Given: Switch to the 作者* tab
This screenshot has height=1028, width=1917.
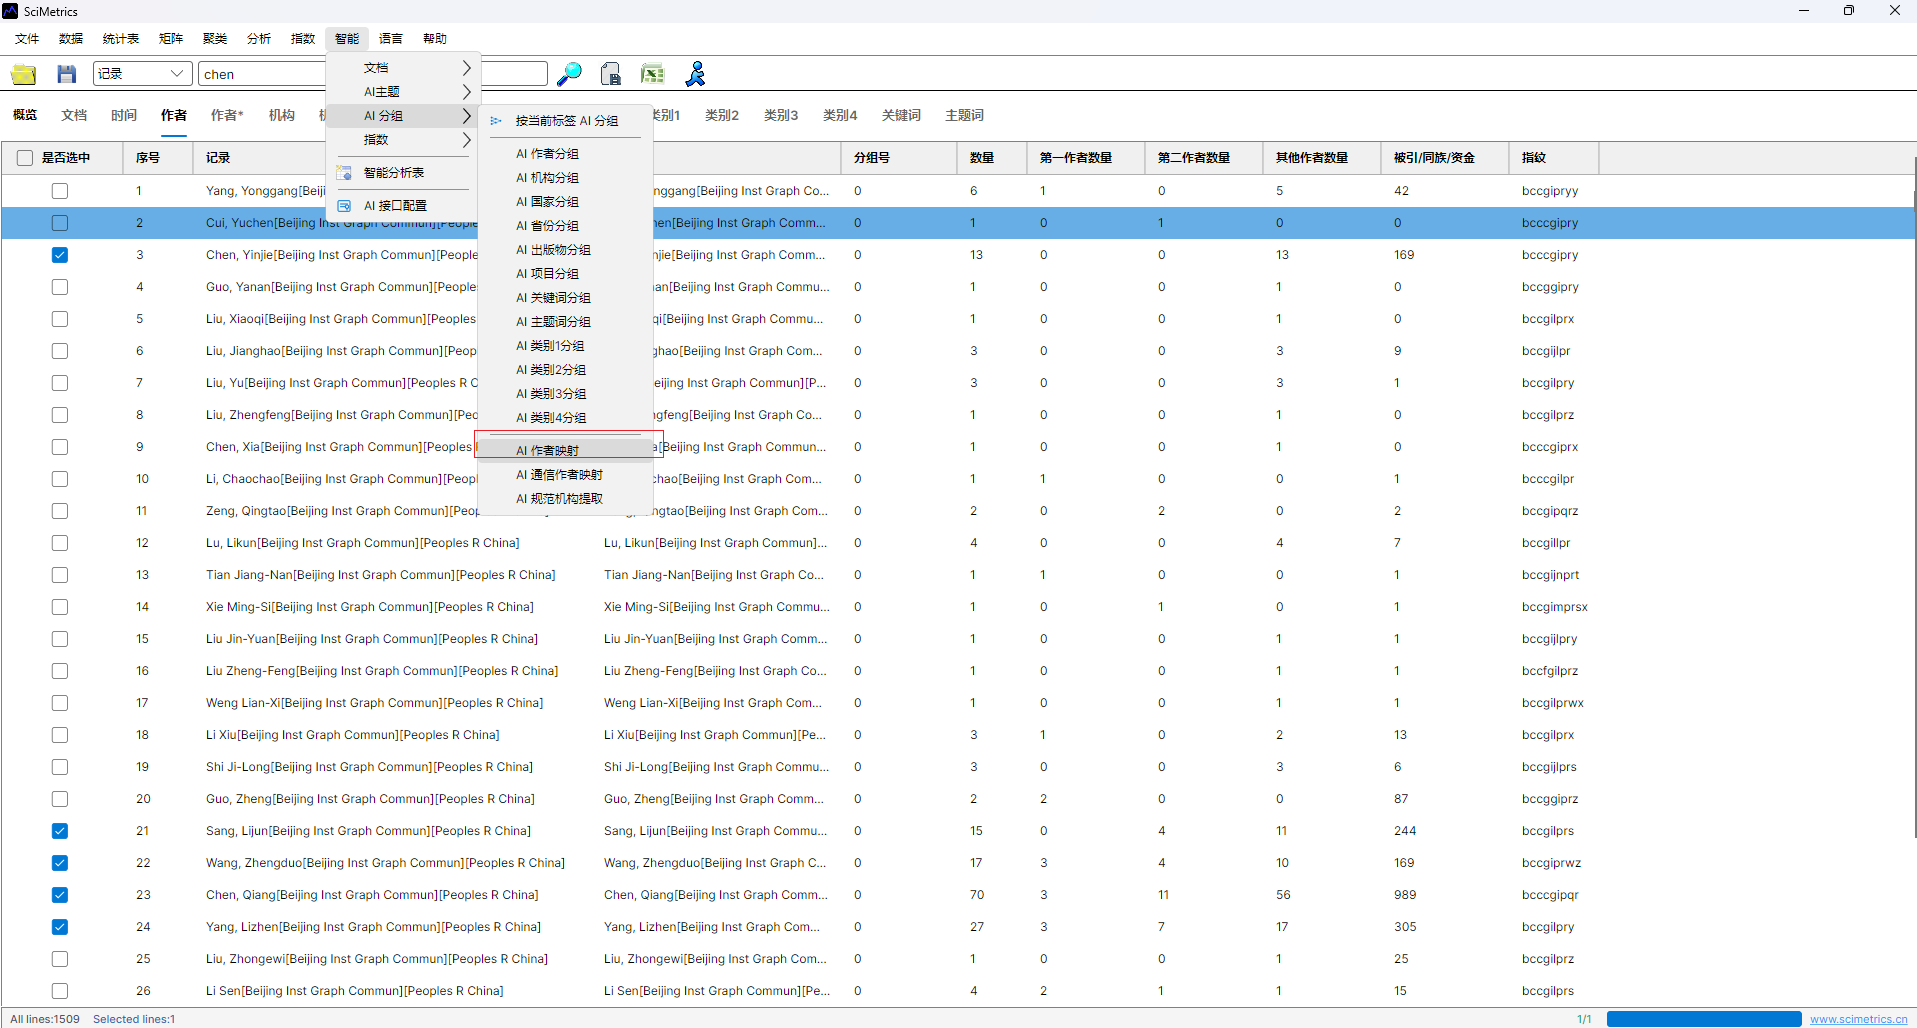Looking at the screenshot, I should 227,116.
